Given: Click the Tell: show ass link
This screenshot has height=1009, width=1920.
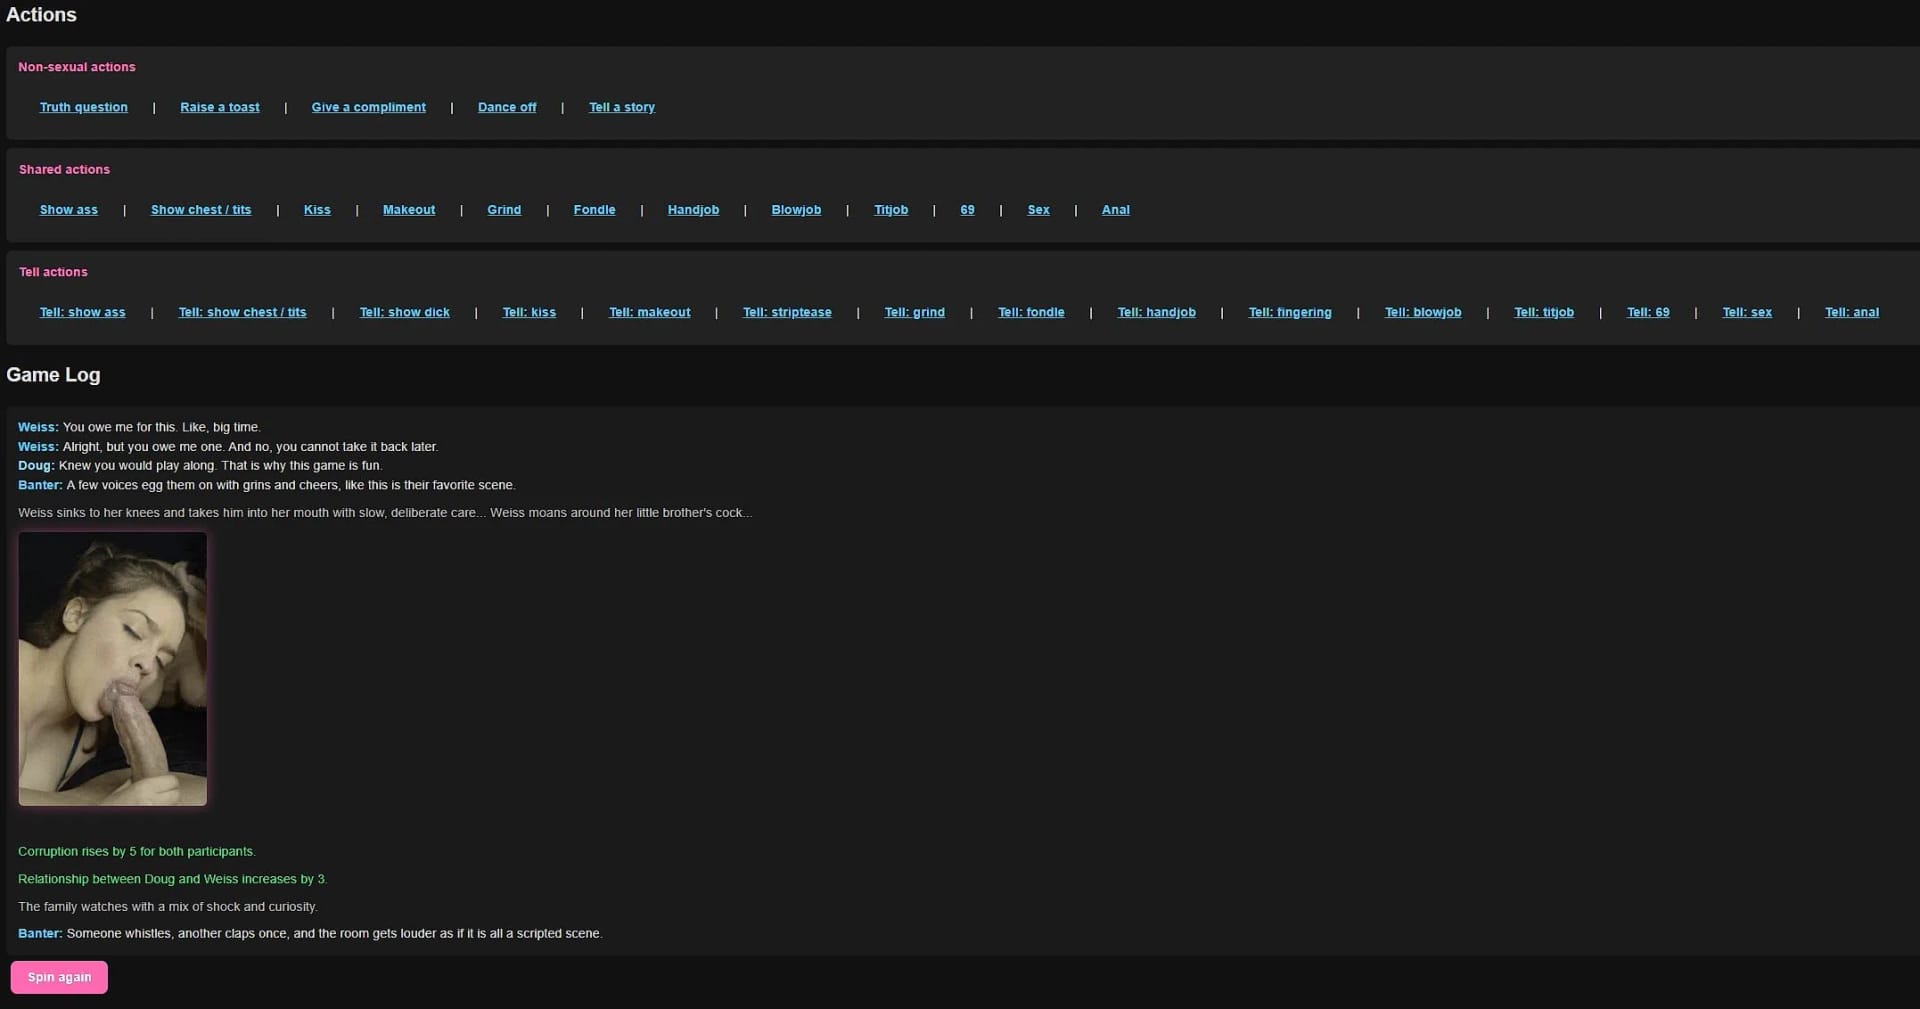Looking at the screenshot, I should coord(83,312).
